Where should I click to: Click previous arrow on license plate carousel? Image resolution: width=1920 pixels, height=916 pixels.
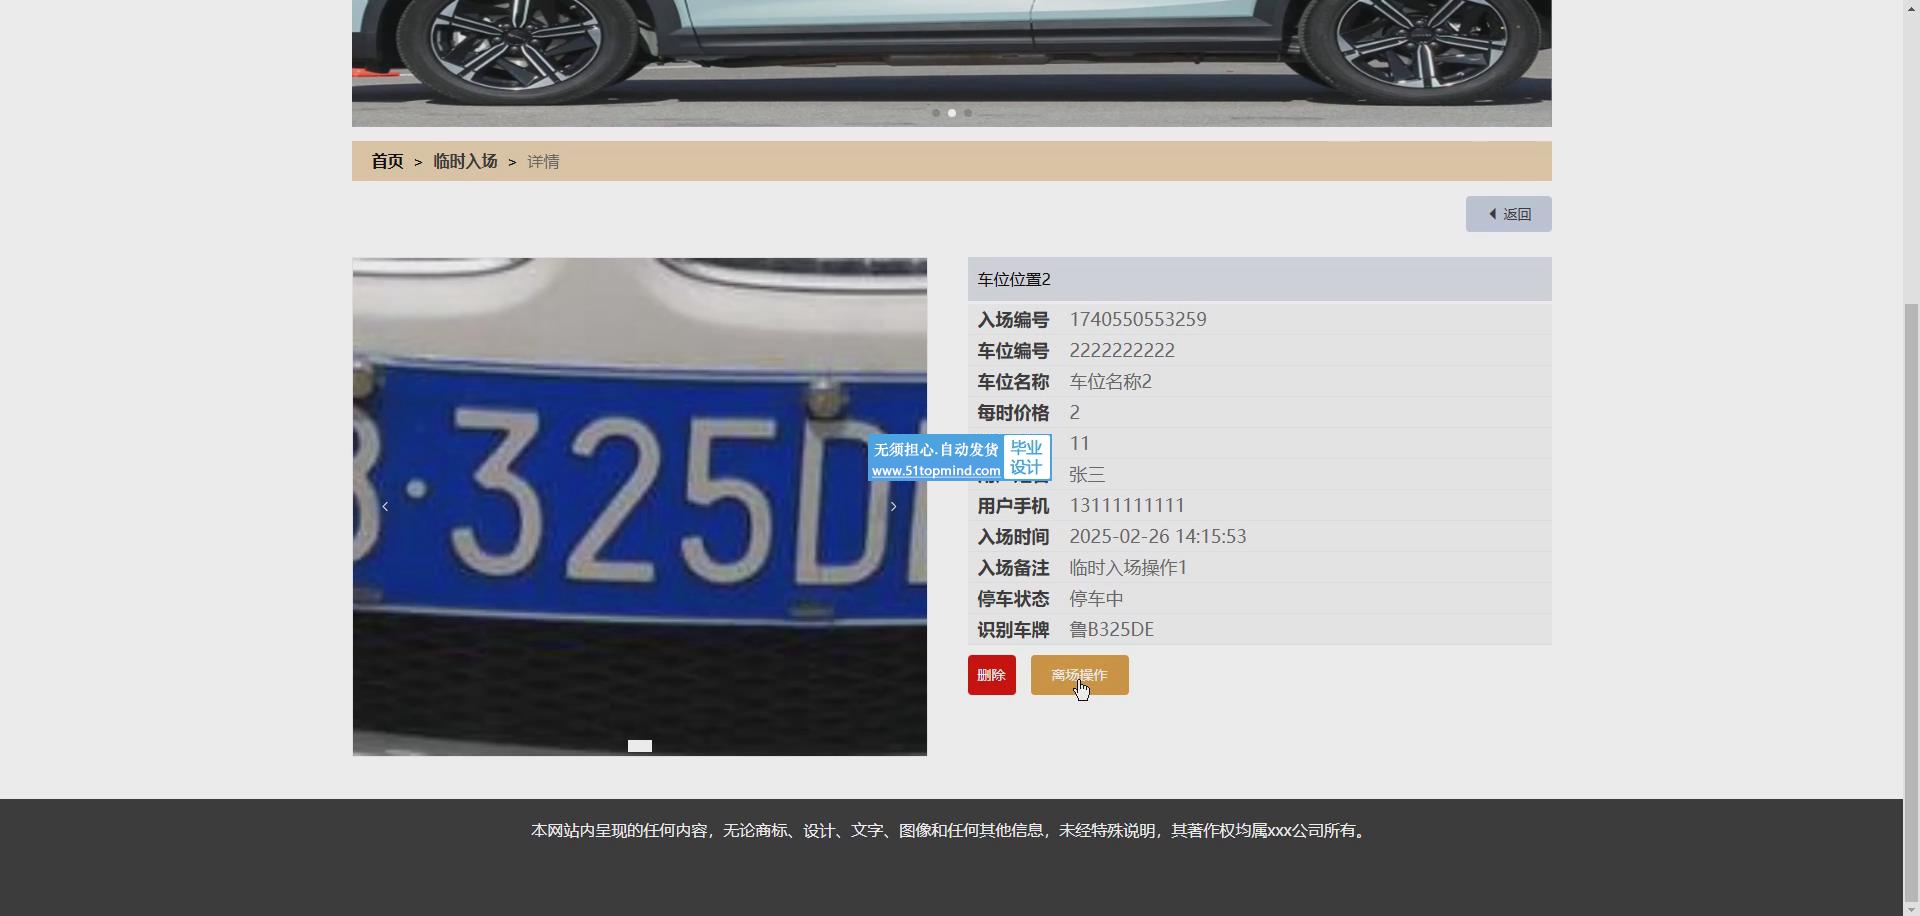(x=385, y=507)
